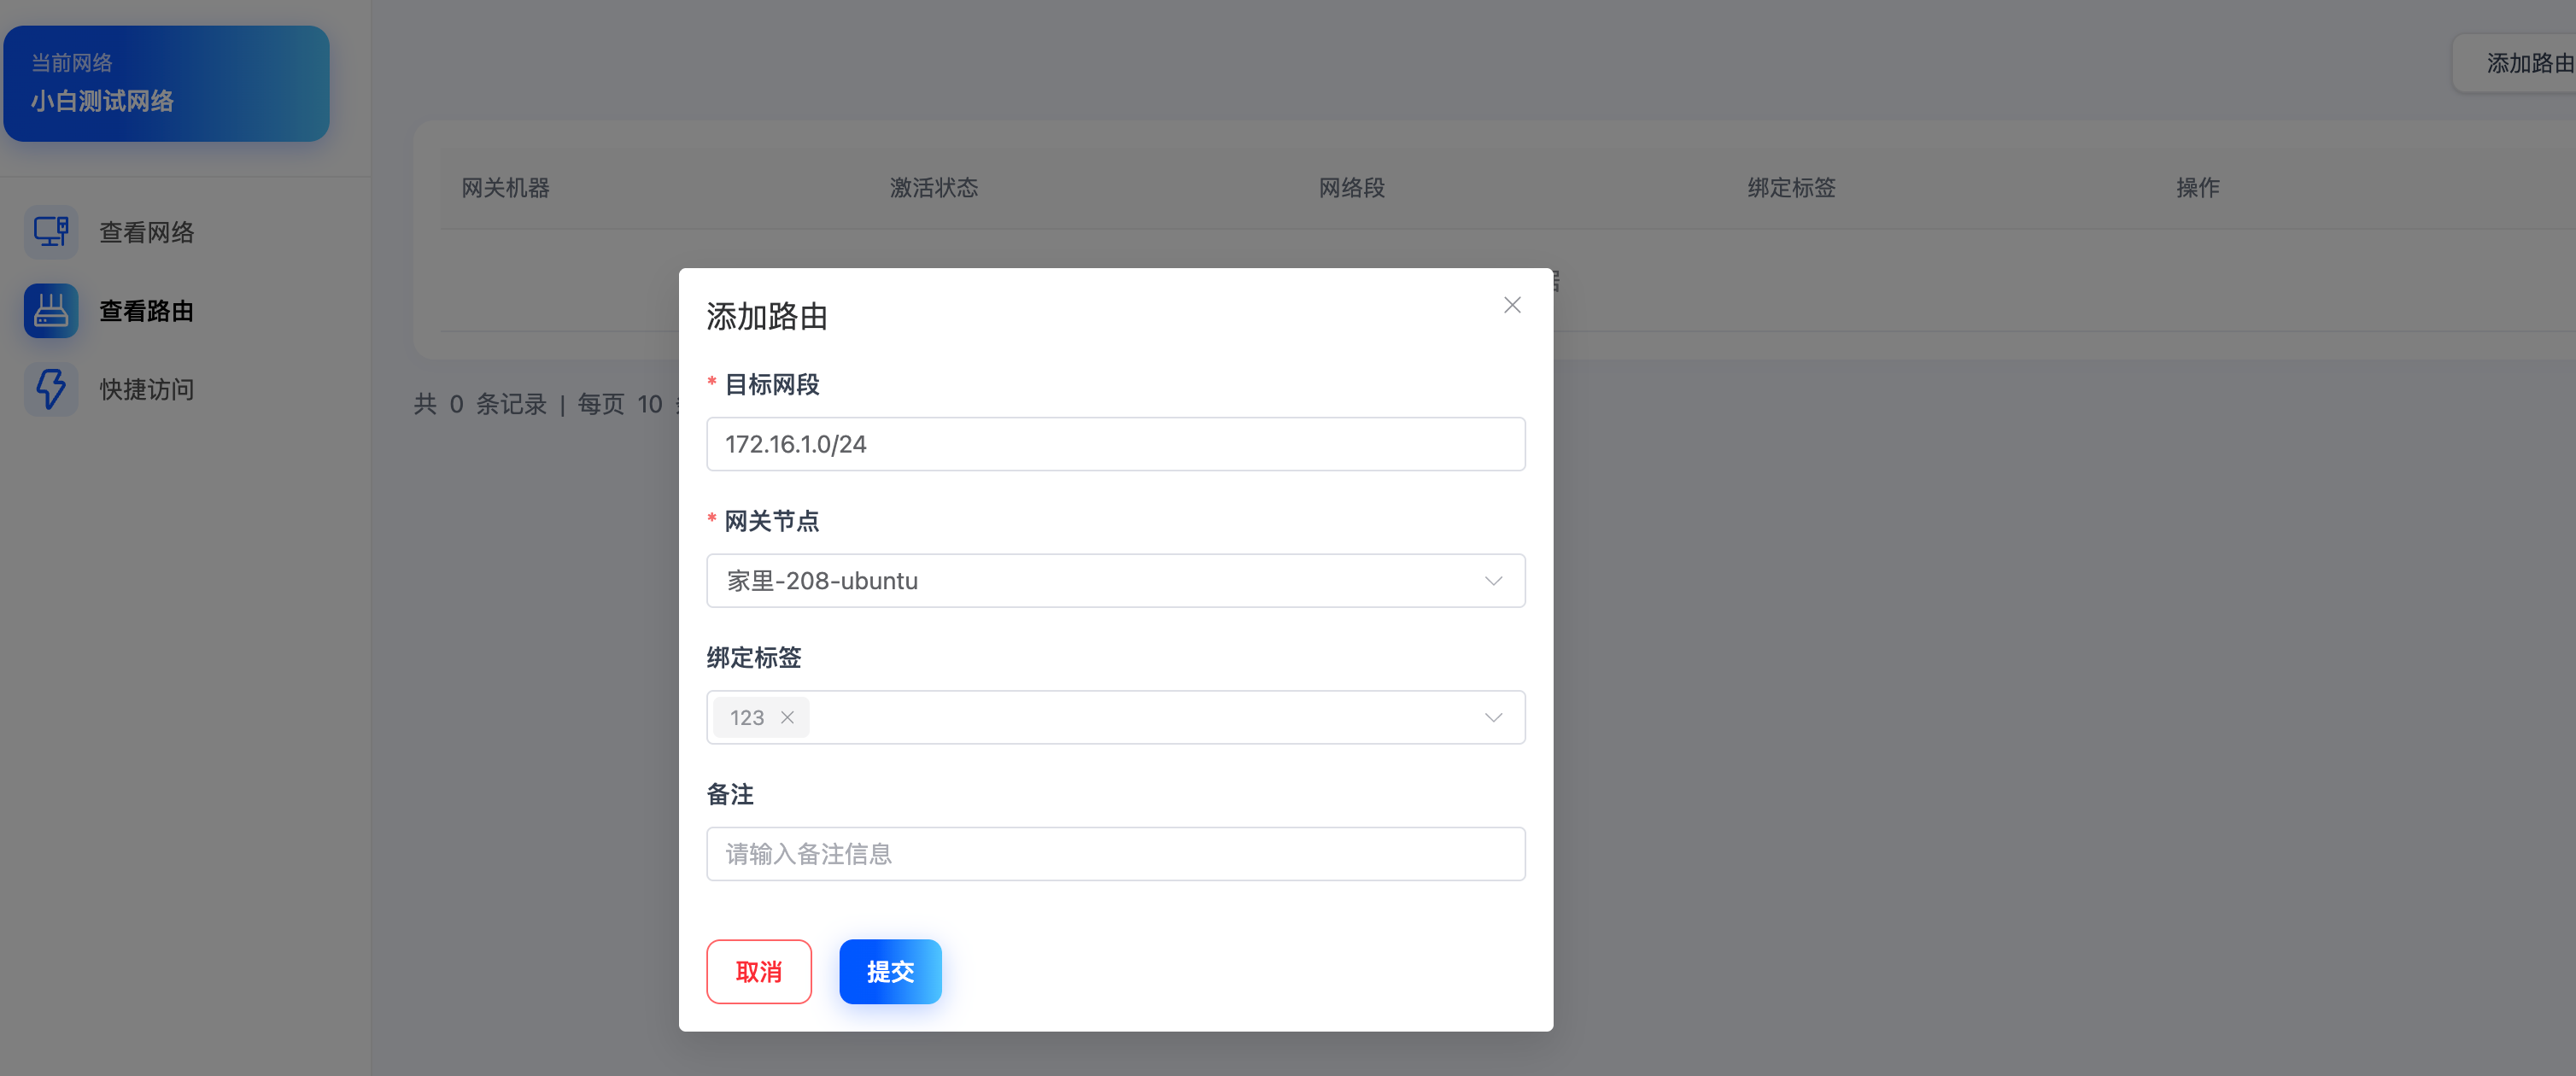Click the 网络段 column header
Screen dimensions: 2576x1076
(x=1351, y=188)
